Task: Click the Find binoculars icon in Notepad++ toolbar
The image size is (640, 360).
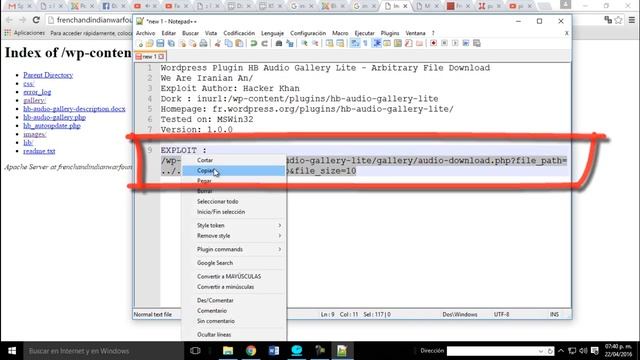Action: click(x=279, y=43)
